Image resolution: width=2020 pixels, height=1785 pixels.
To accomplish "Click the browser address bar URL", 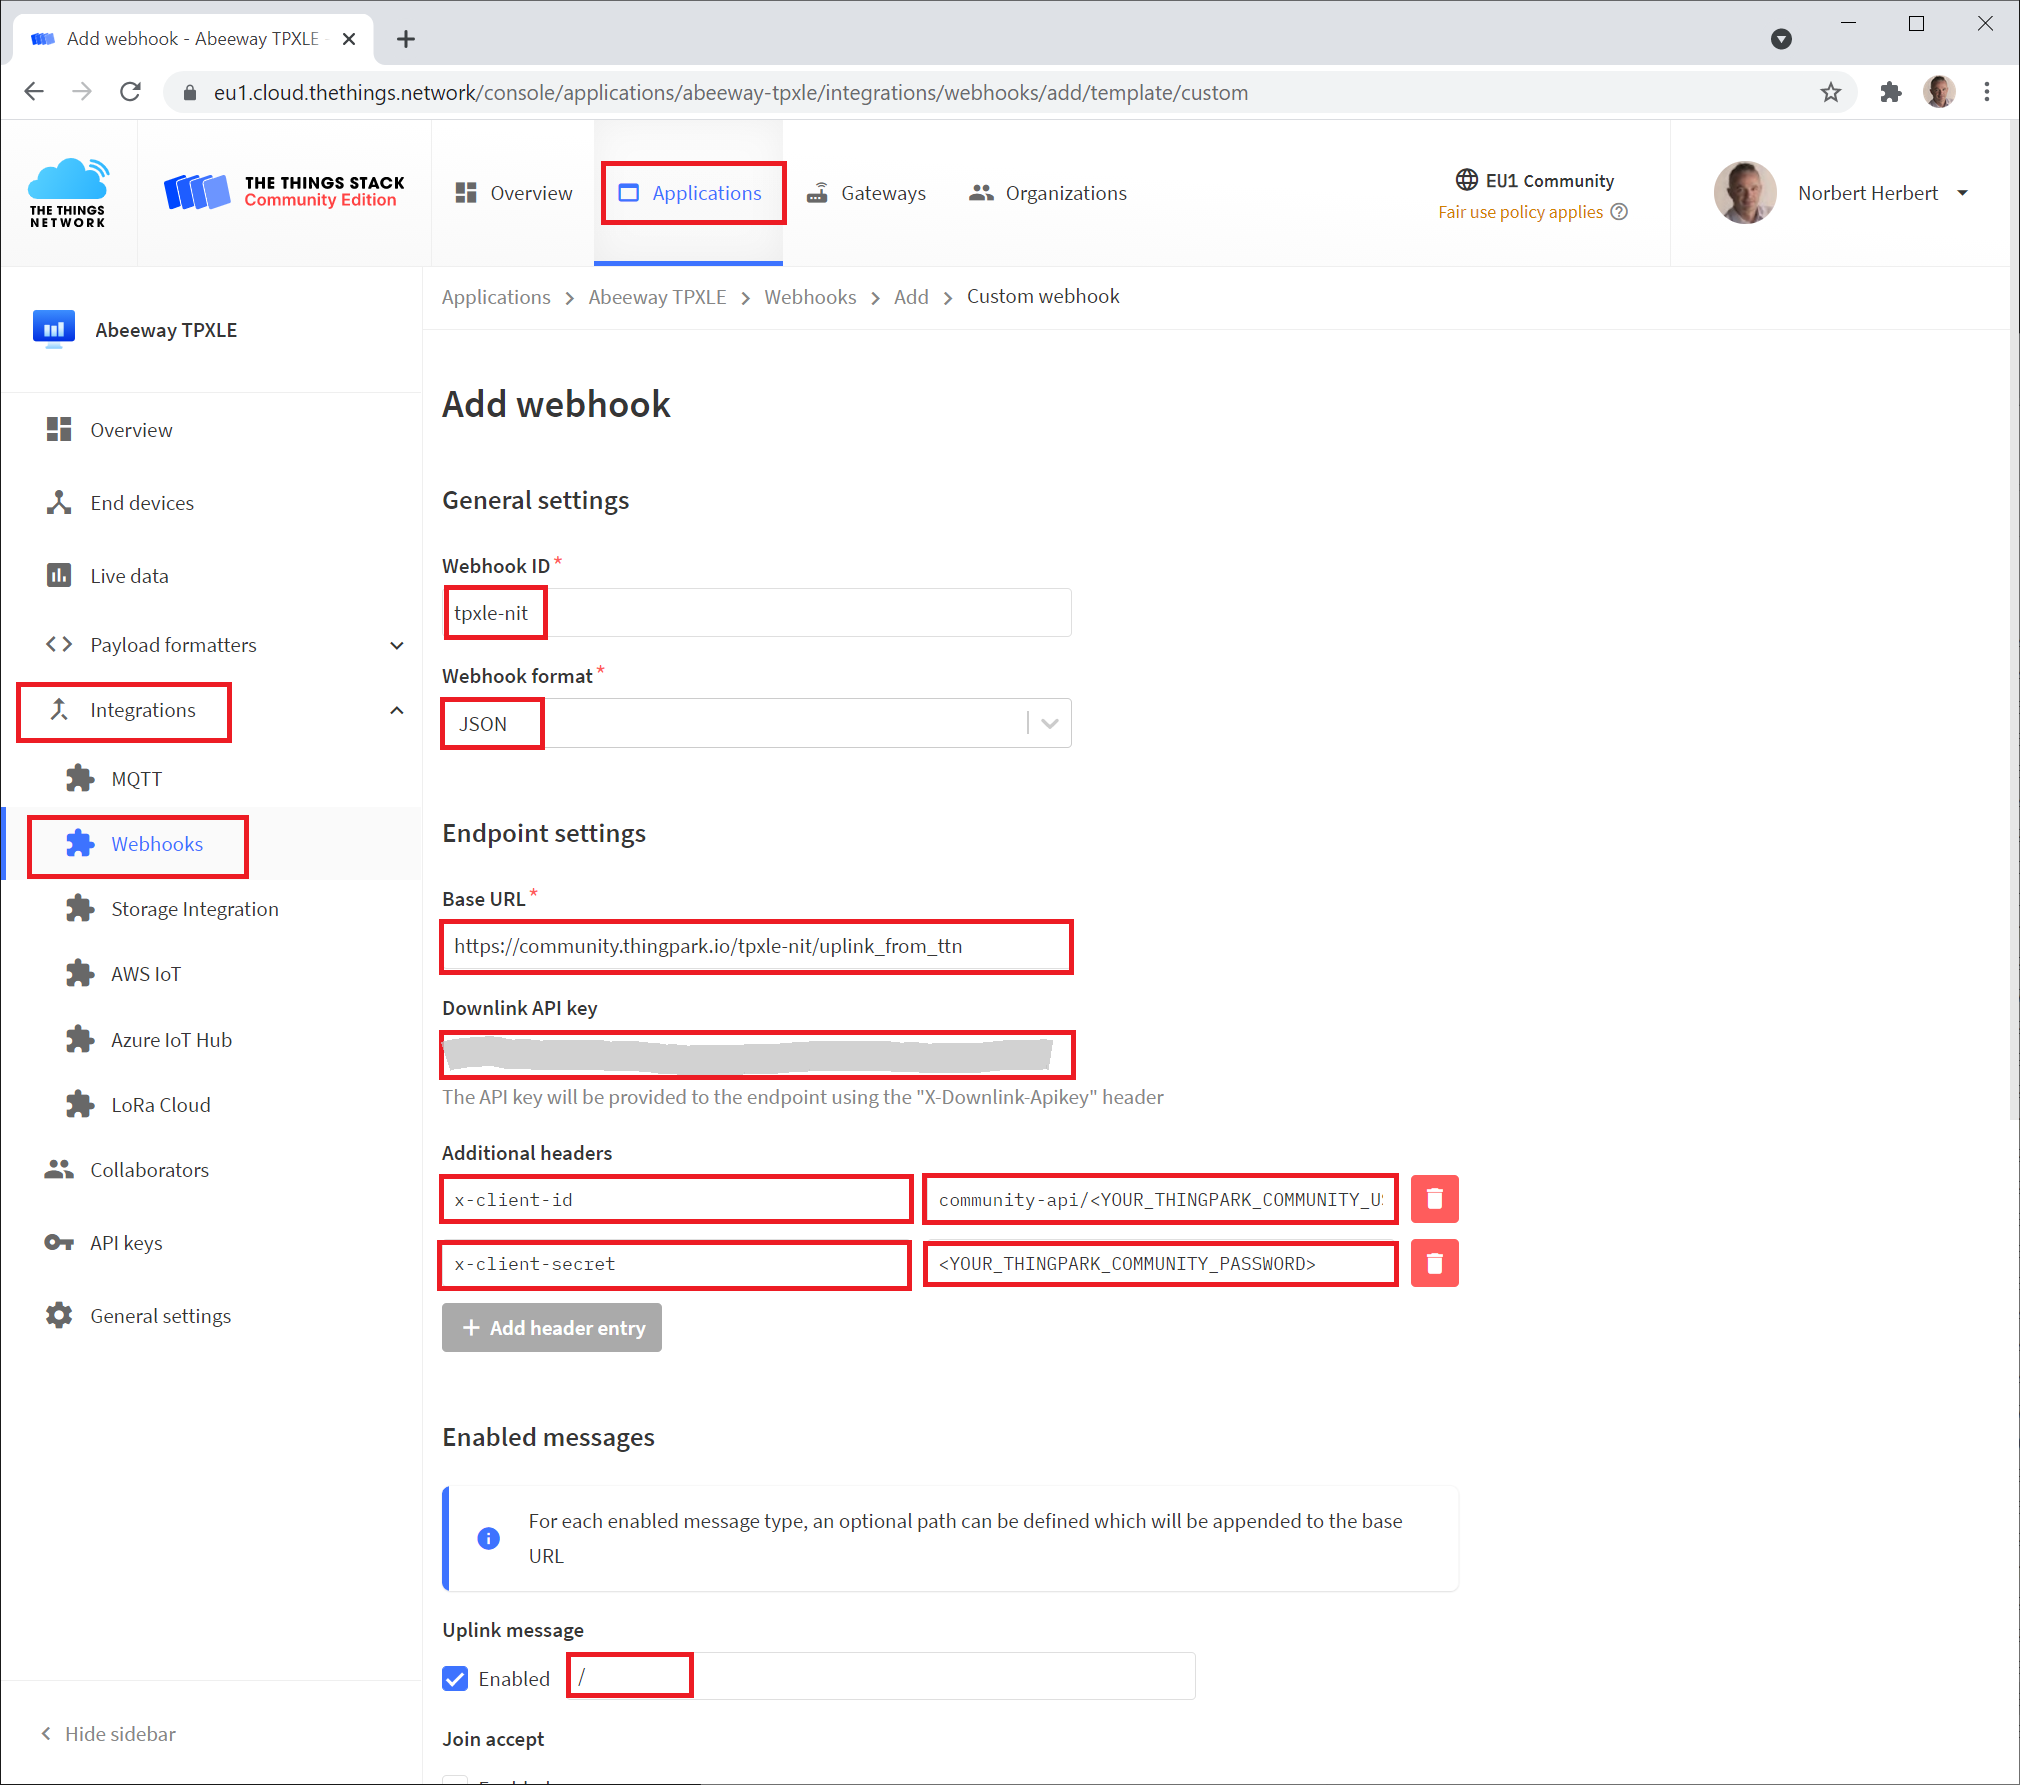I will [x=731, y=93].
